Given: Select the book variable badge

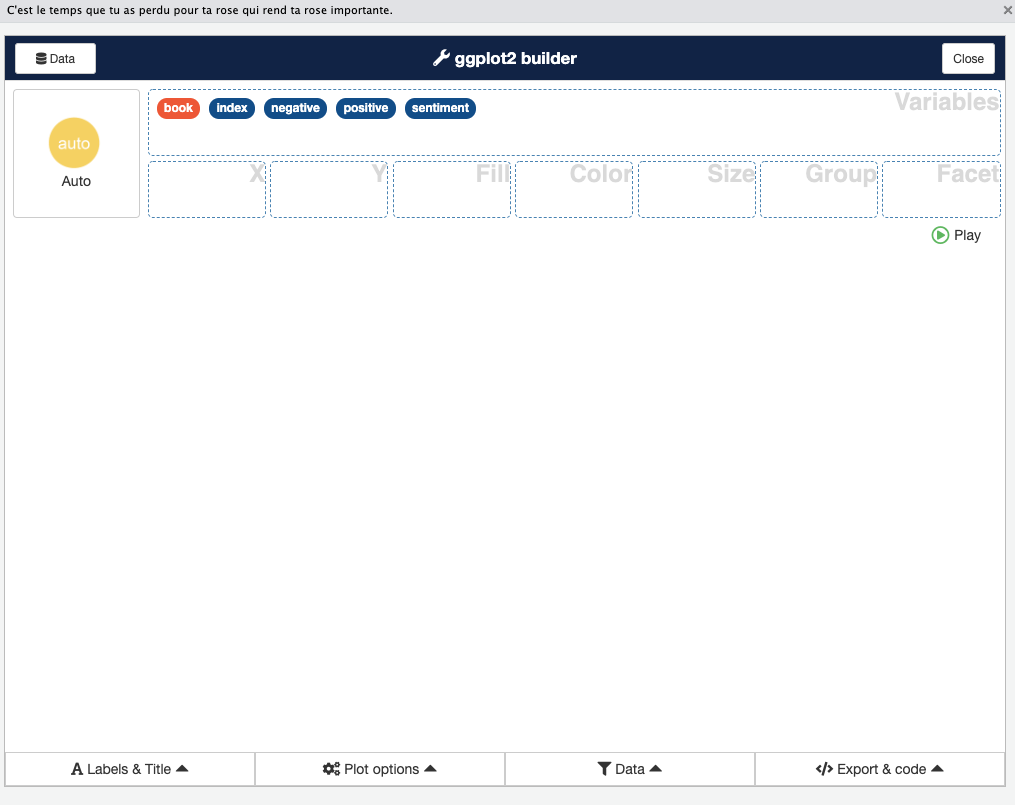Looking at the screenshot, I should pyautogui.click(x=178, y=108).
